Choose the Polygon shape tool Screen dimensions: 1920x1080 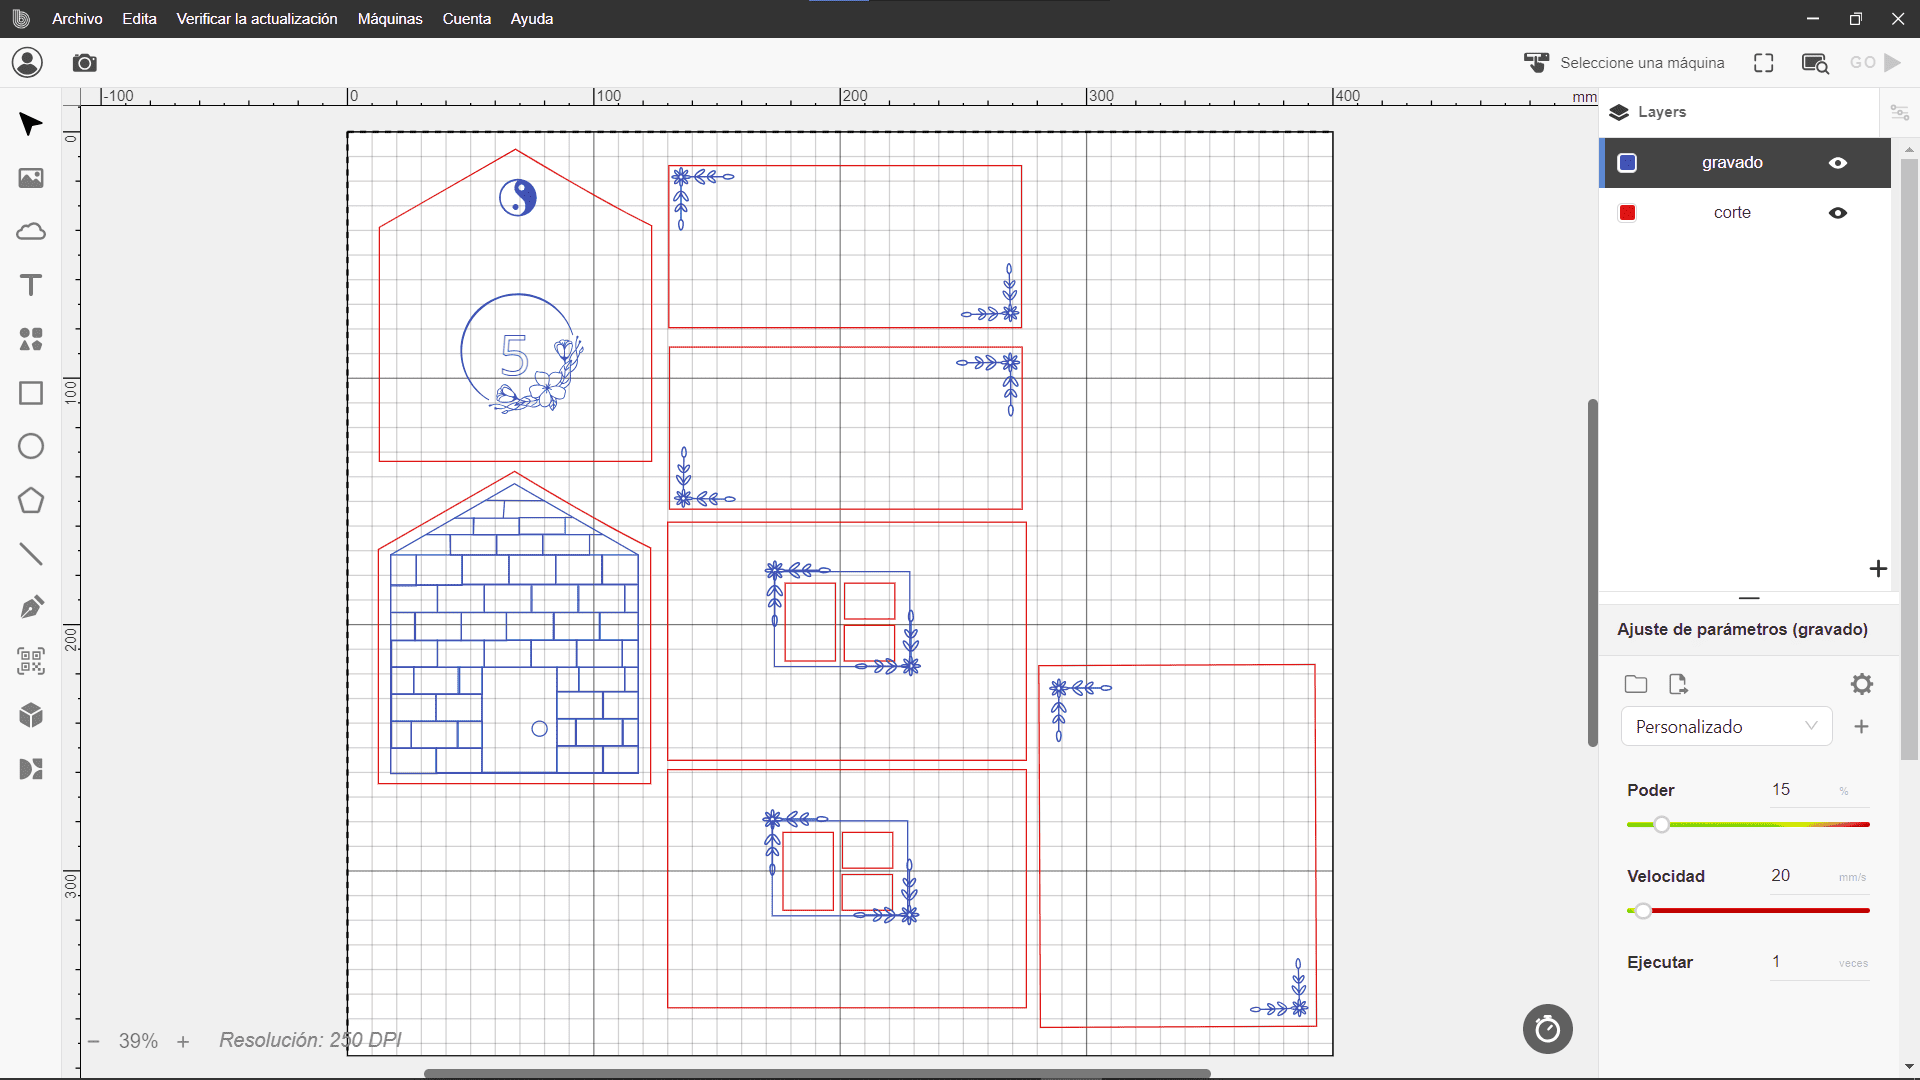click(31, 500)
